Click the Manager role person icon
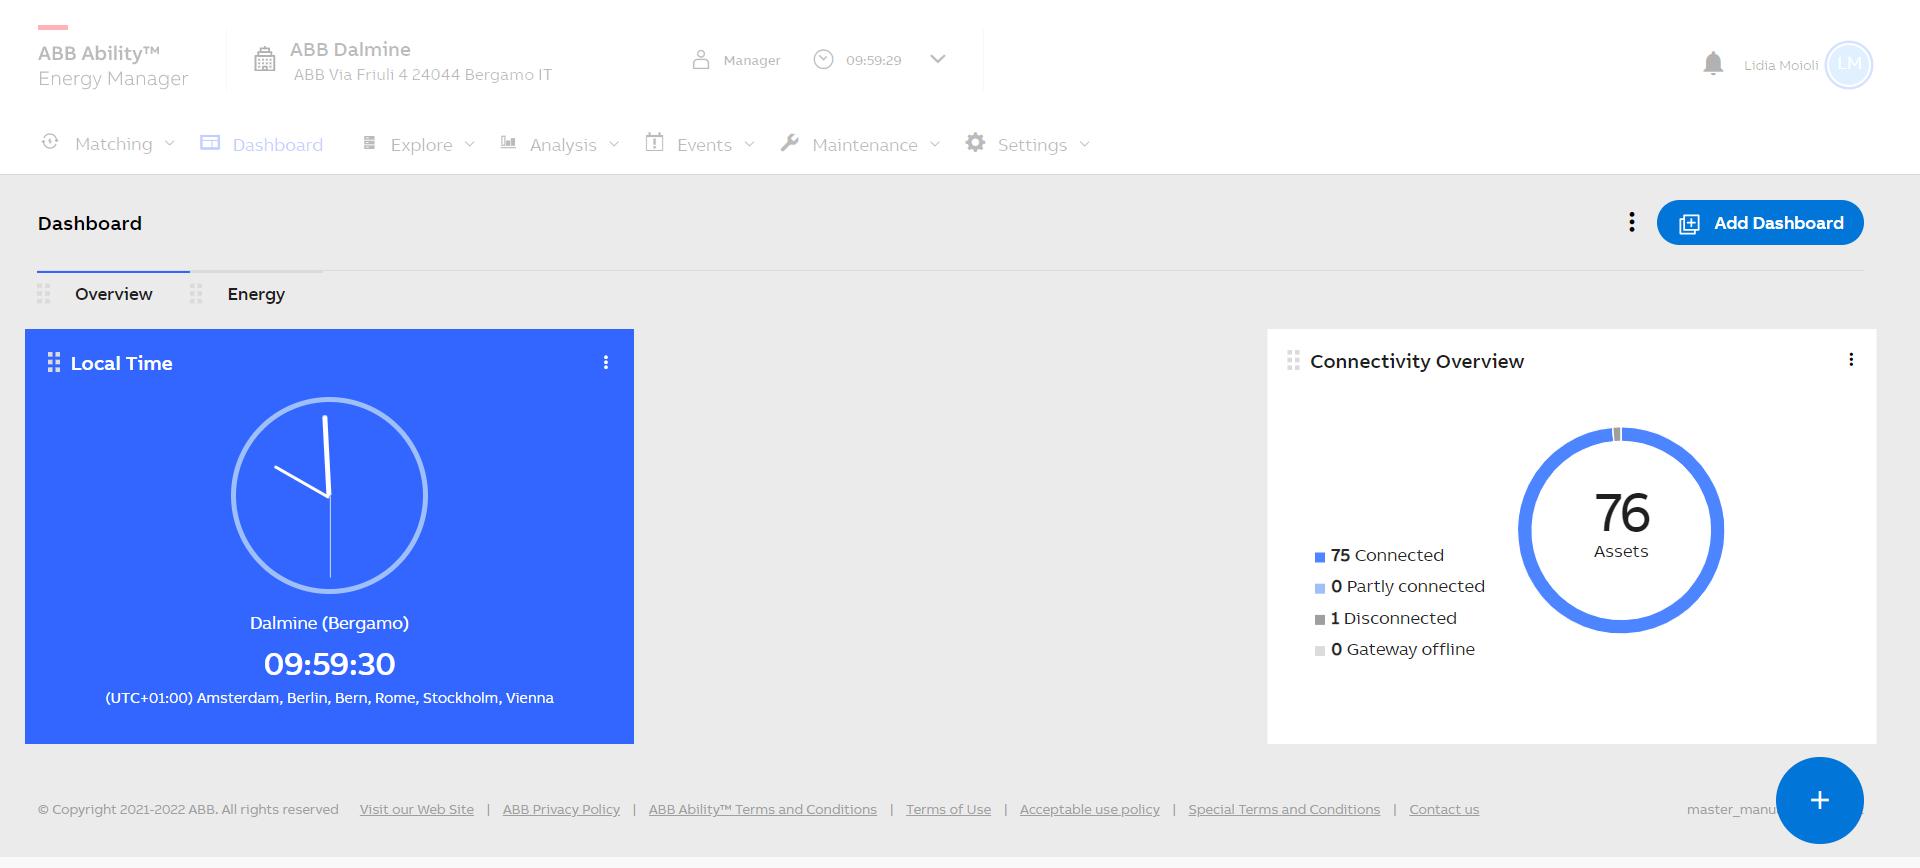1920x868 pixels. pos(701,60)
